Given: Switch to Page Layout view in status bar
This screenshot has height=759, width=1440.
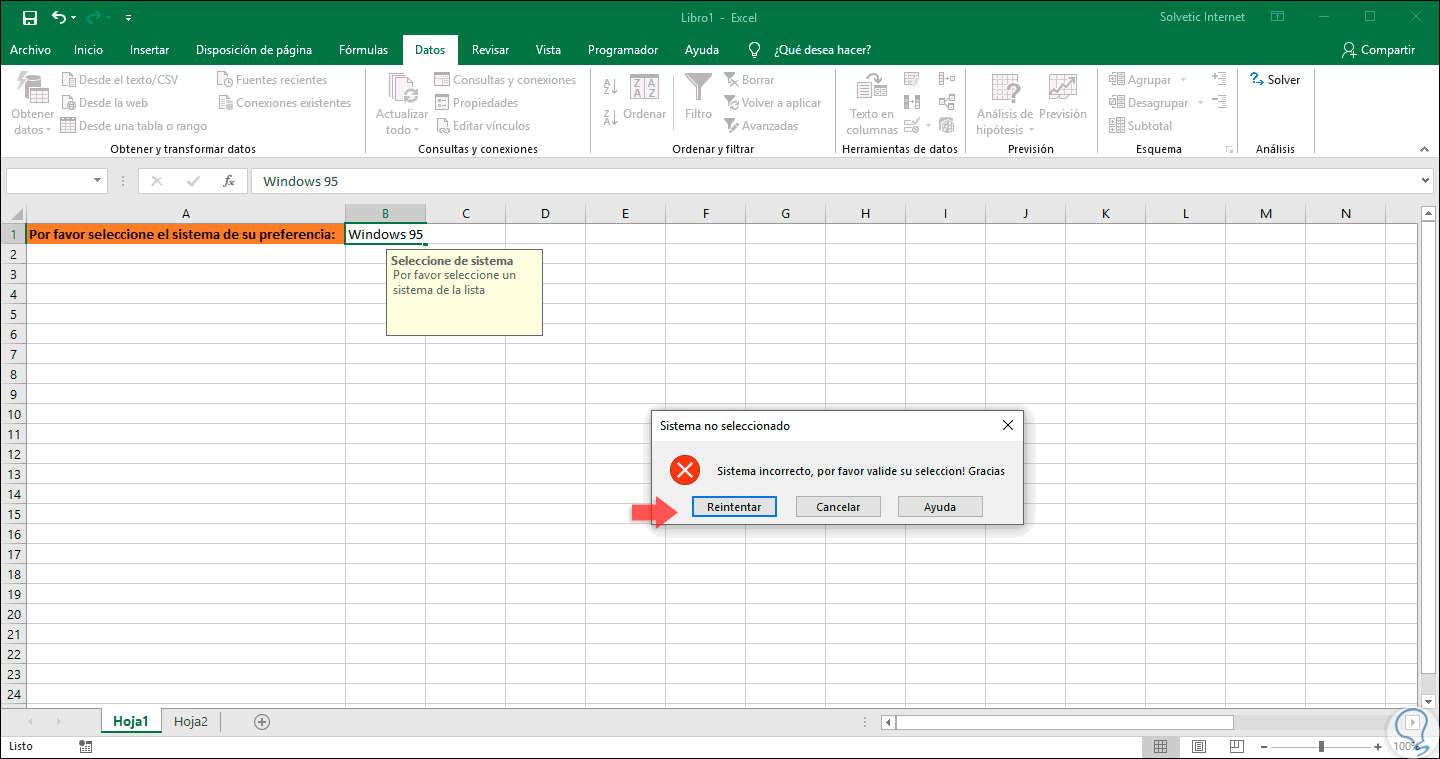Looking at the screenshot, I should pos(1198,746).
